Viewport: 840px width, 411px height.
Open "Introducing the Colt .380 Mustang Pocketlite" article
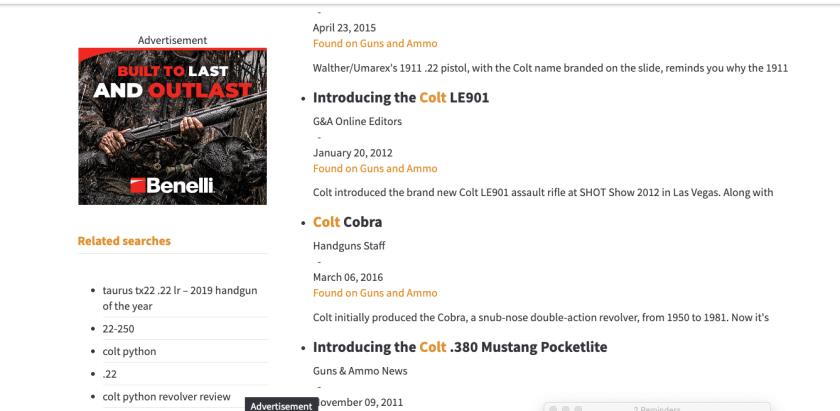(460, 347)
